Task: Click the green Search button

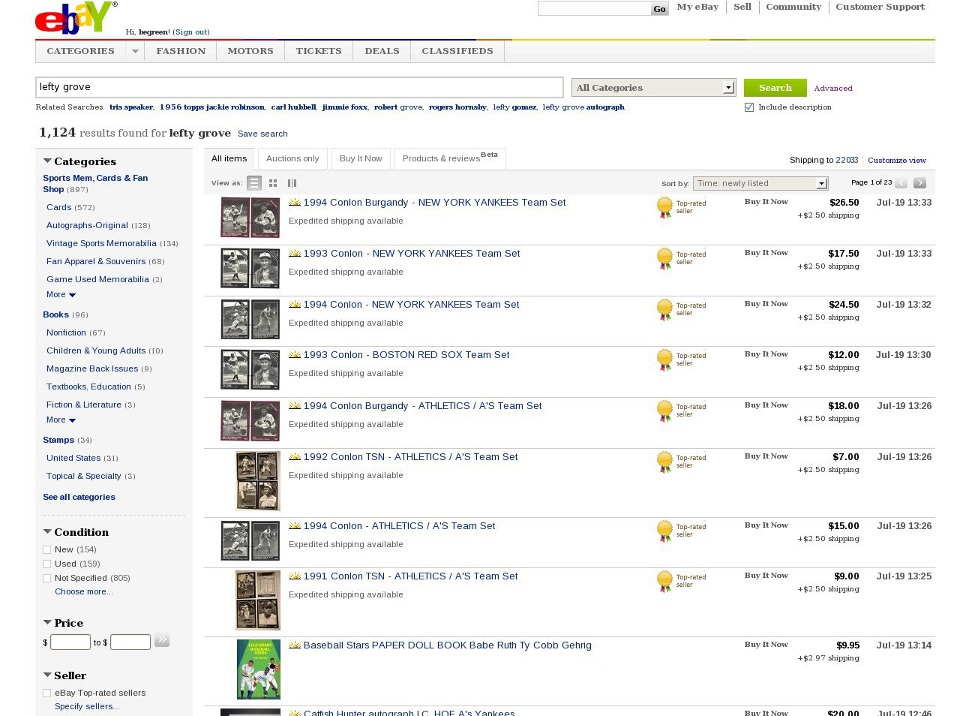Action: [x=774, y=88]
